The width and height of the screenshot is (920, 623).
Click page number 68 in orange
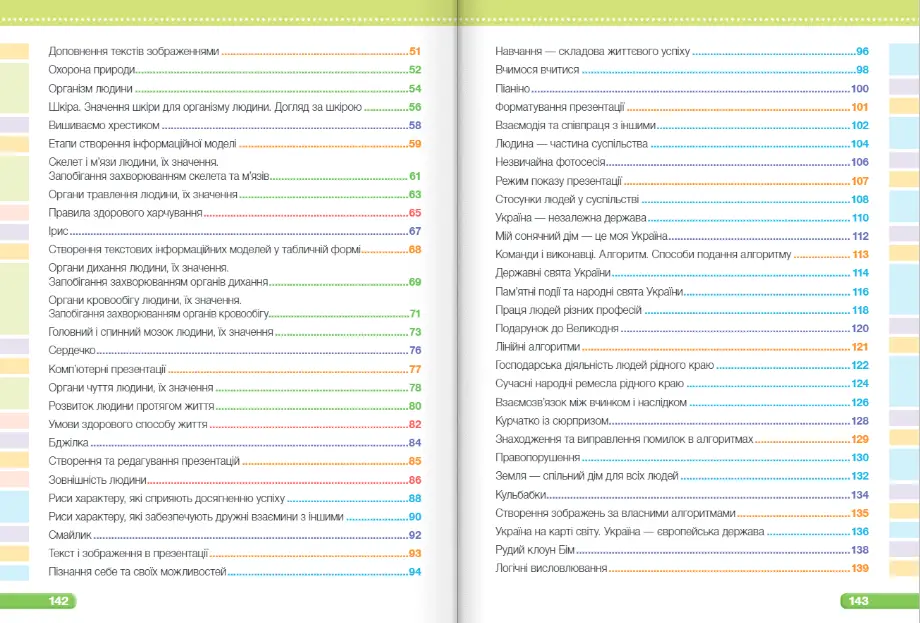(x=415, y=249)
